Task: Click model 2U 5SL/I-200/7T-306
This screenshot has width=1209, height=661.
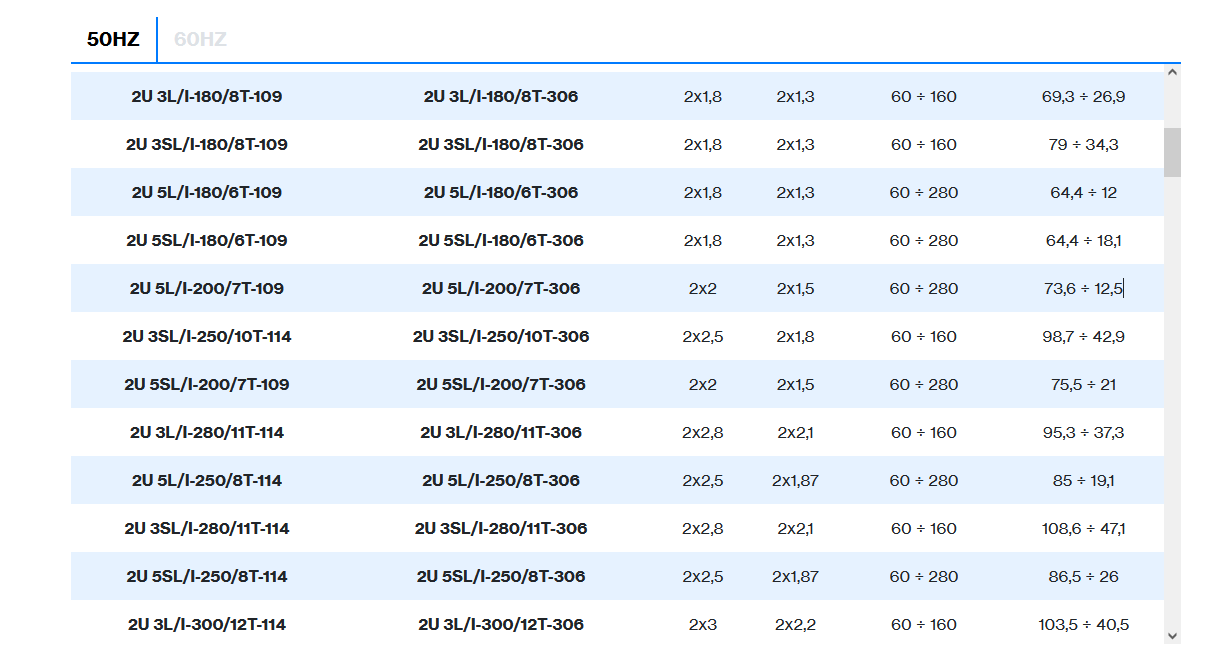Action: pos(500,385)
